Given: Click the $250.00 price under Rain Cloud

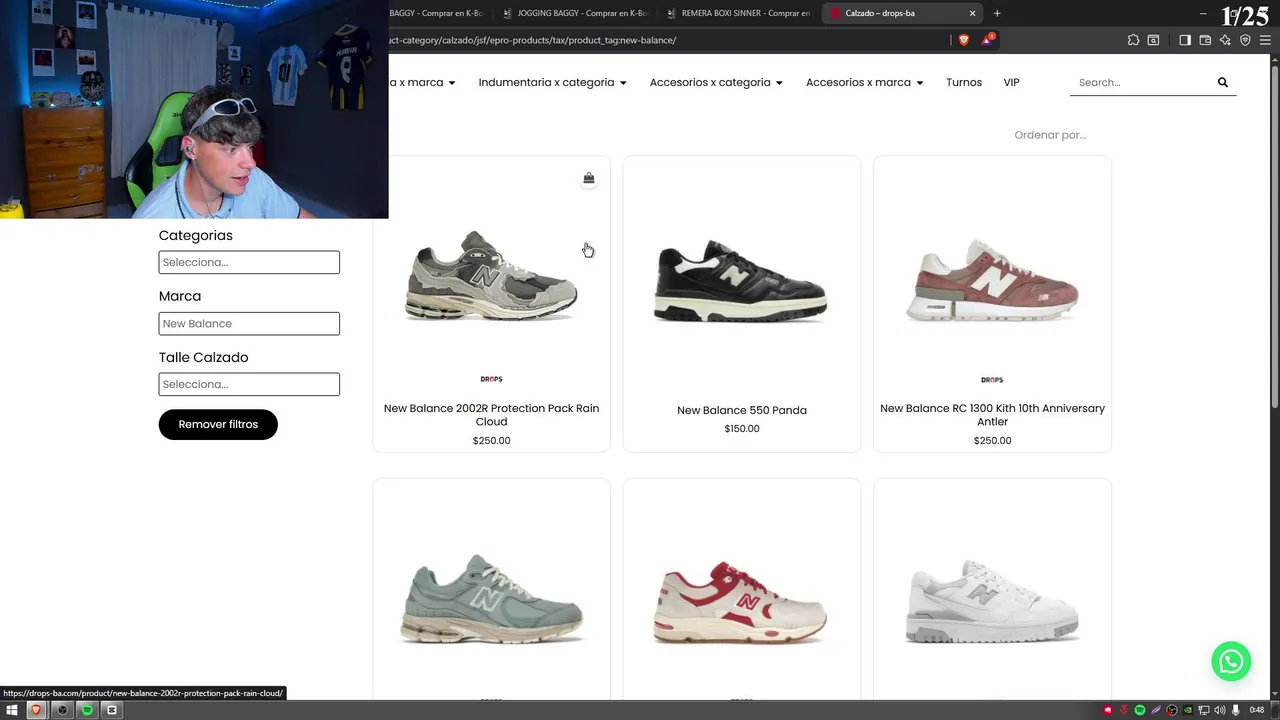Looking at the screenshot, I should (x=491, y=440).
